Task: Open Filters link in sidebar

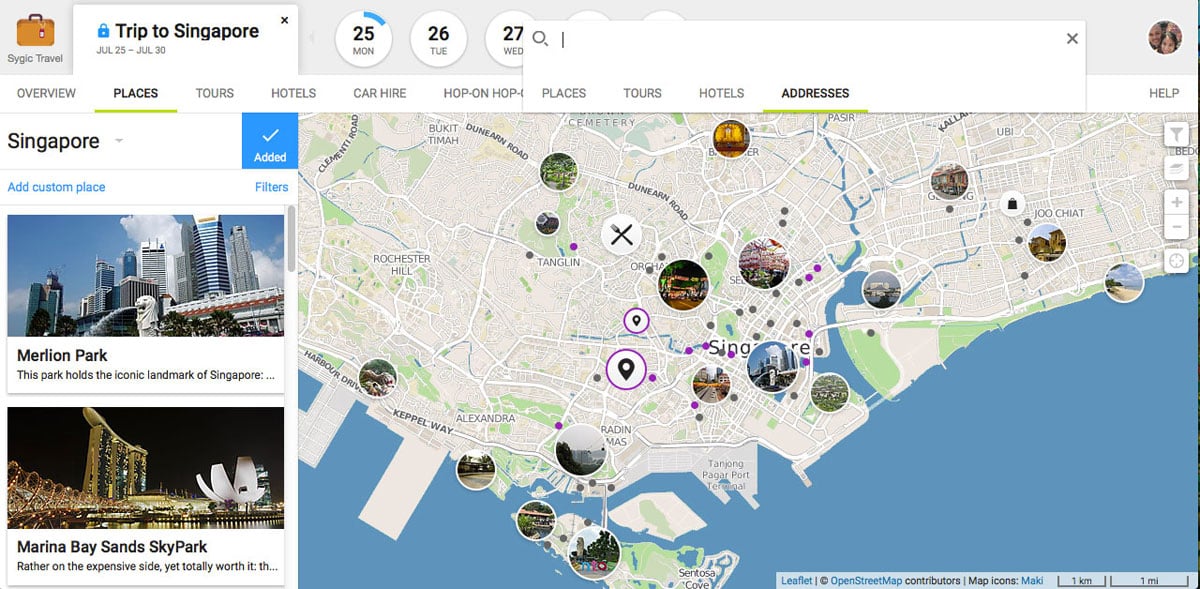Action: click(271, 187)
